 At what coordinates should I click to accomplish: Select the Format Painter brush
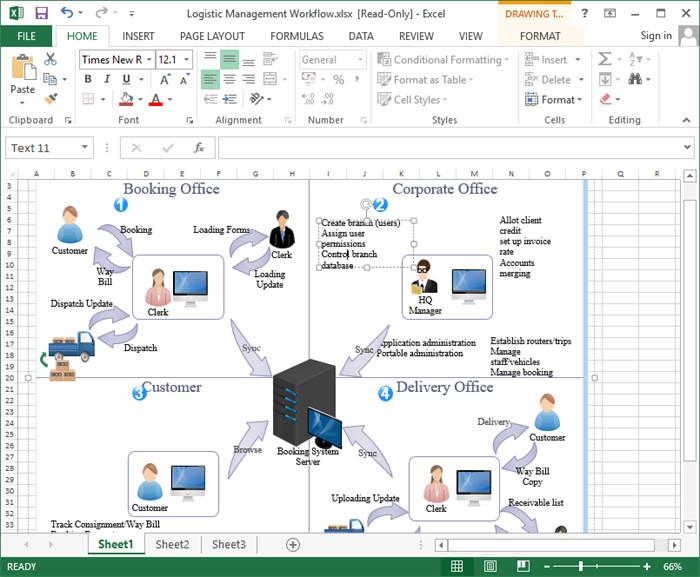(50, 99)
